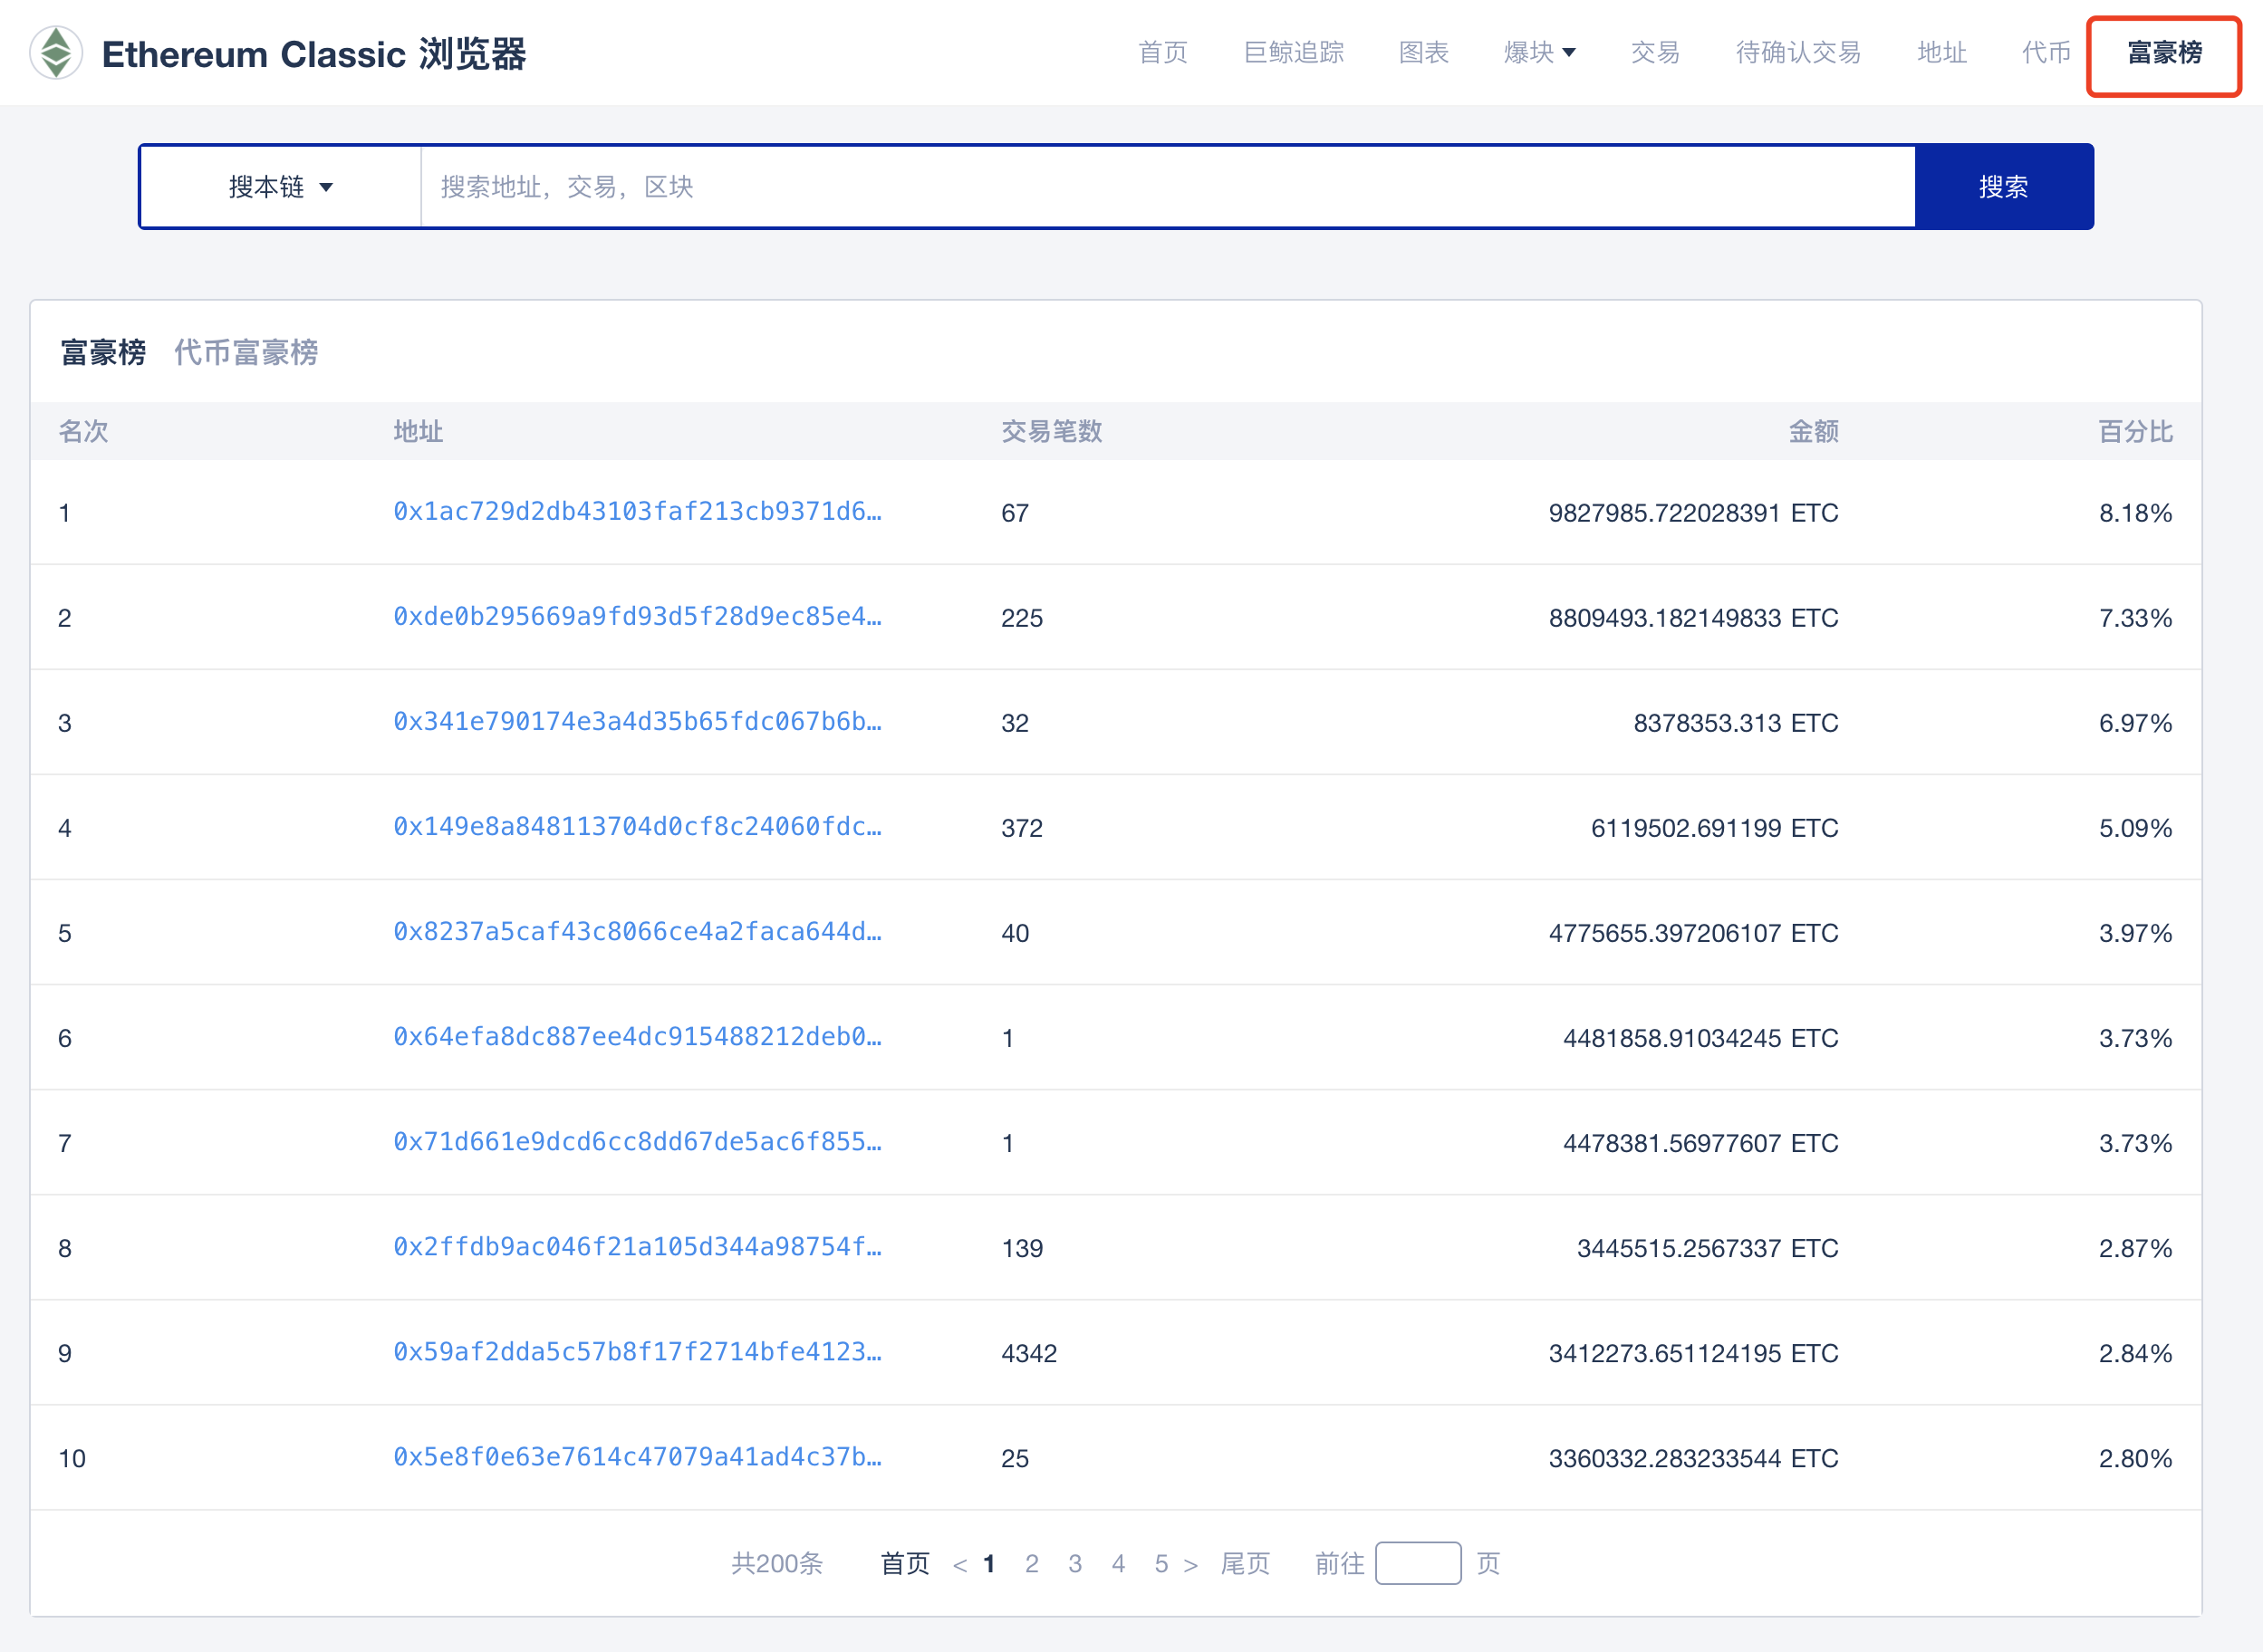The image size is (2263, 1652).
Task: Click the amount 9827985.722028391 ETC
Action: [1693, 513]
